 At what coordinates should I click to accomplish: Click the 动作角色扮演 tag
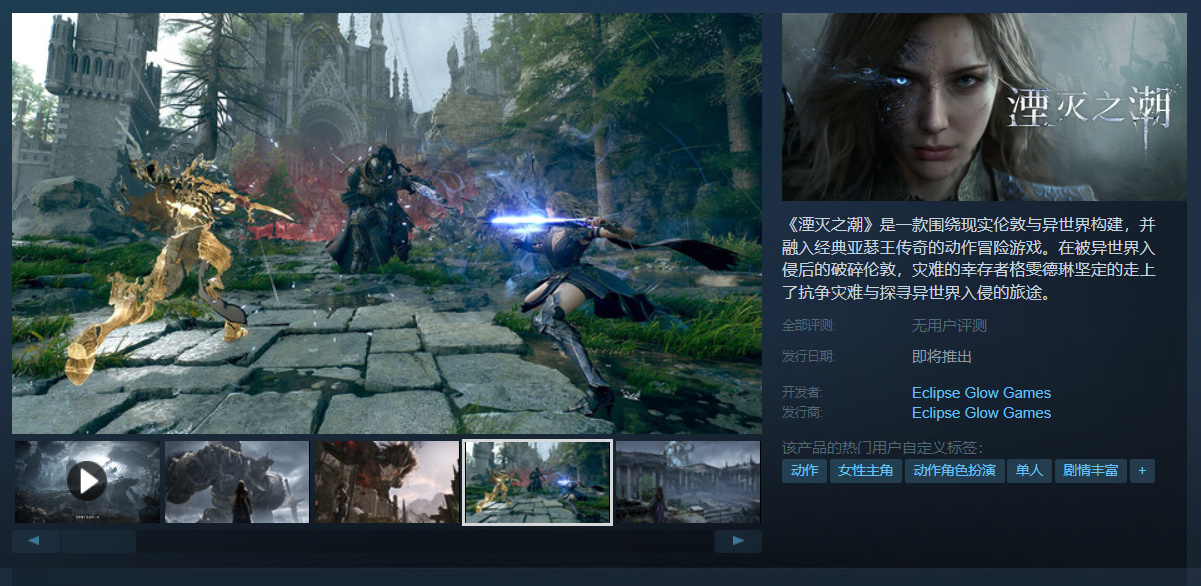pos(954,471)
